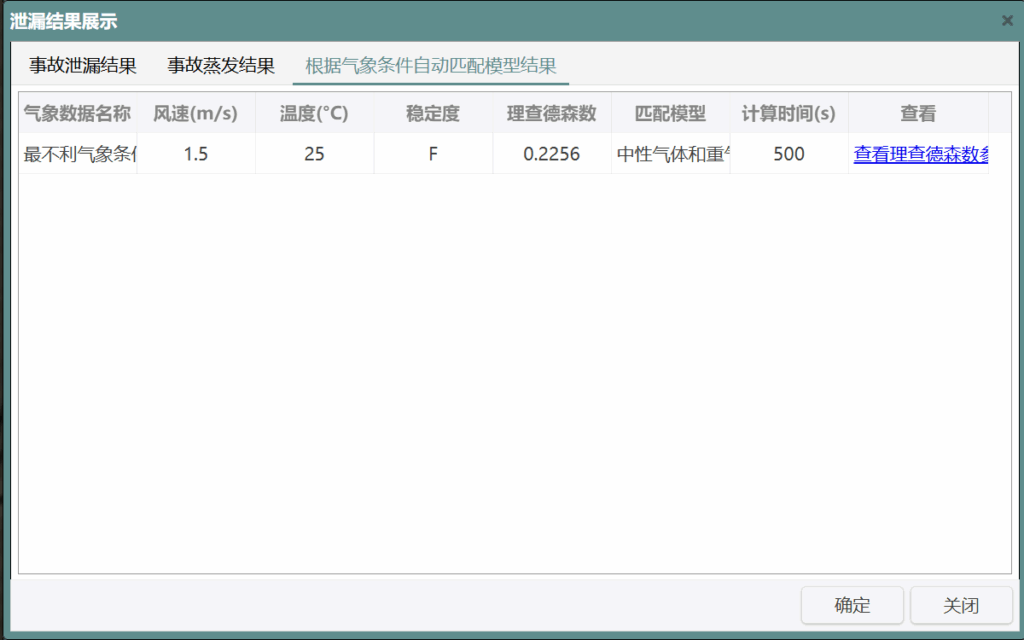Click the 稳定度 column header
This screenshot has width=1024, height=640.
tap(432, 113)
